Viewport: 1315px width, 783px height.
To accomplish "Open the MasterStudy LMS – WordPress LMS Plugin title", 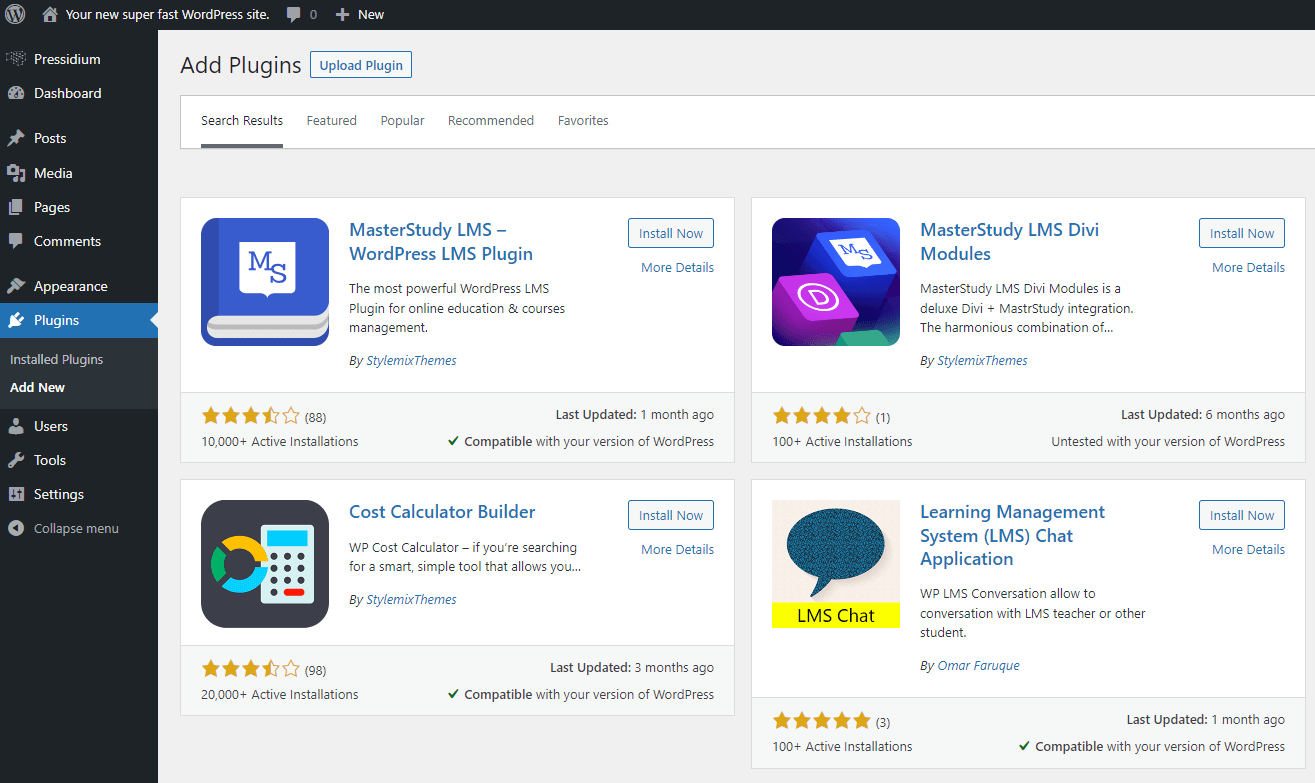I will point(441,242).
